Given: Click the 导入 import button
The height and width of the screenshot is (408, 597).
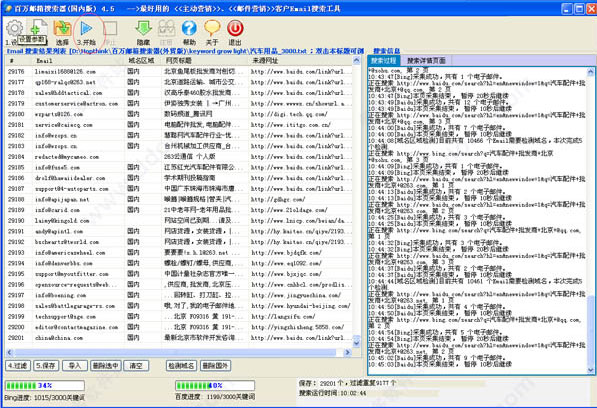Looking at the screenshot, I should (75, 366).
